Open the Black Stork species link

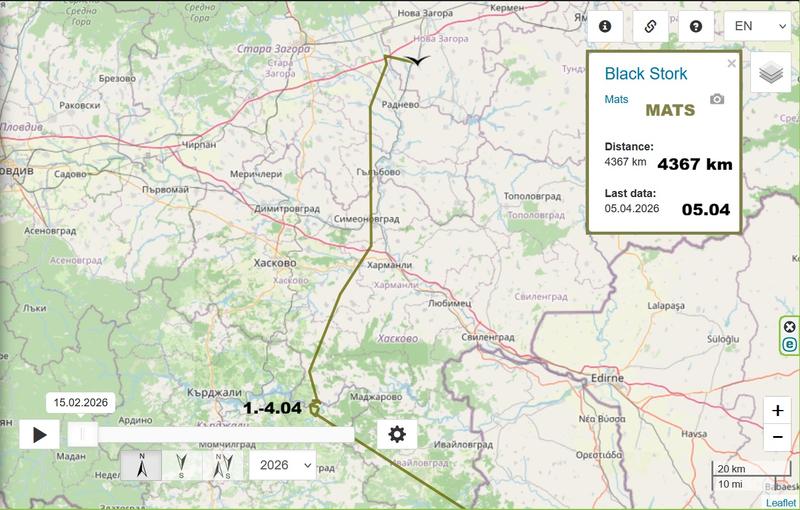tap(646, 73)
